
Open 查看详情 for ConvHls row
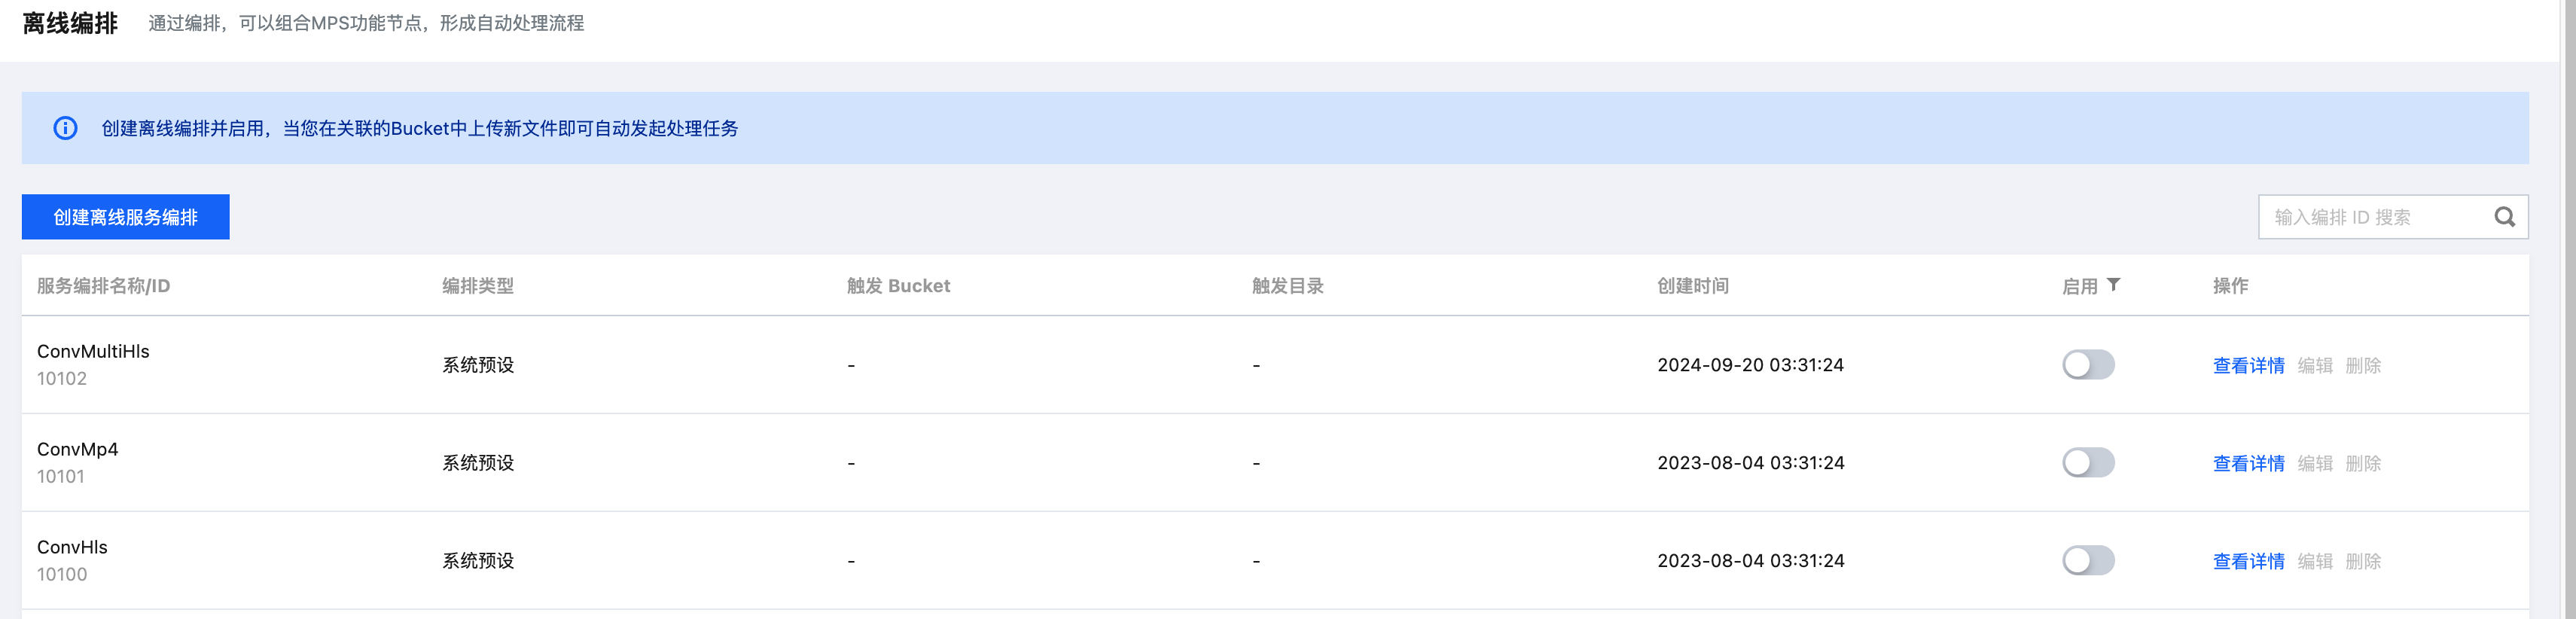pyautogui.click(x=2248, y=562)
